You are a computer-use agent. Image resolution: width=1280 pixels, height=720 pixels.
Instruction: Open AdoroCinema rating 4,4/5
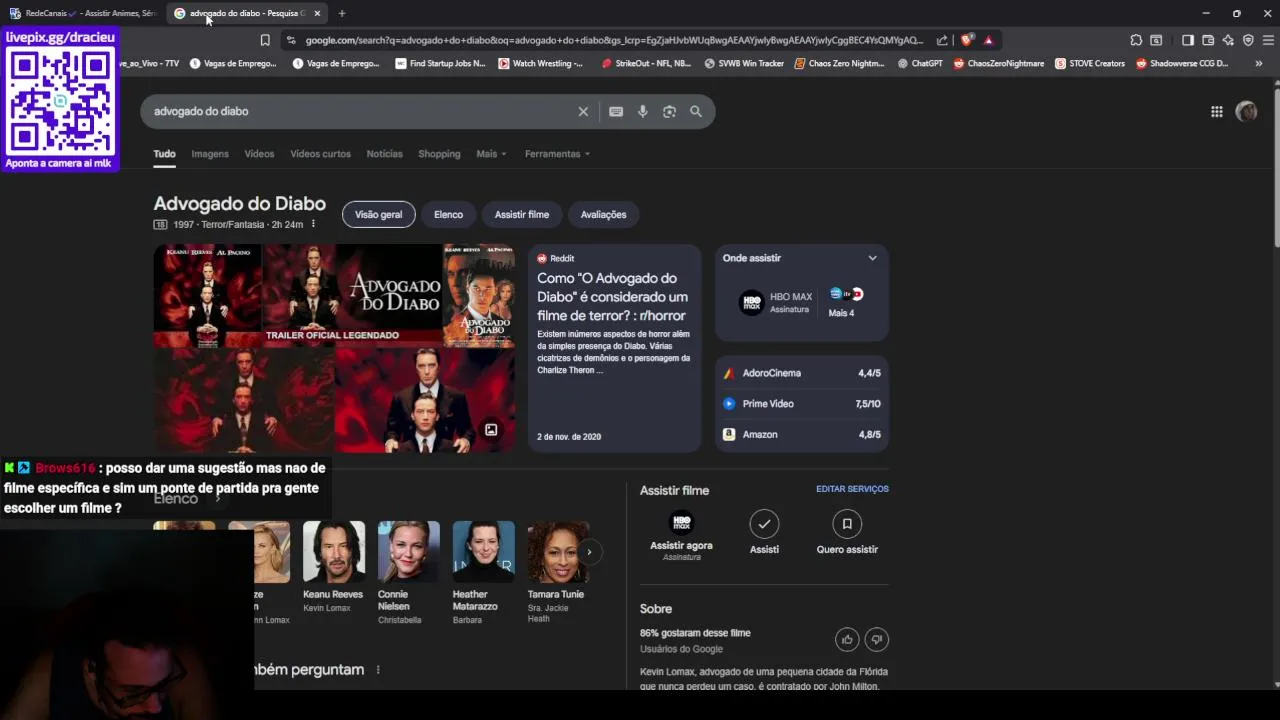point(802,373)
